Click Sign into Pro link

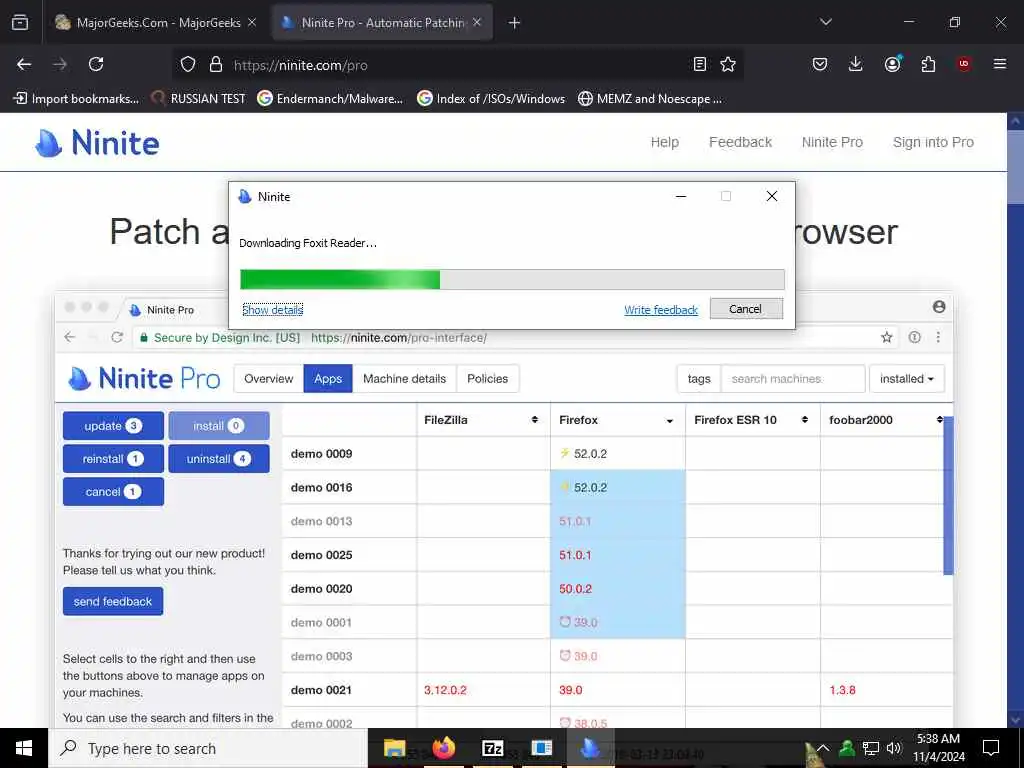point(933,142)
